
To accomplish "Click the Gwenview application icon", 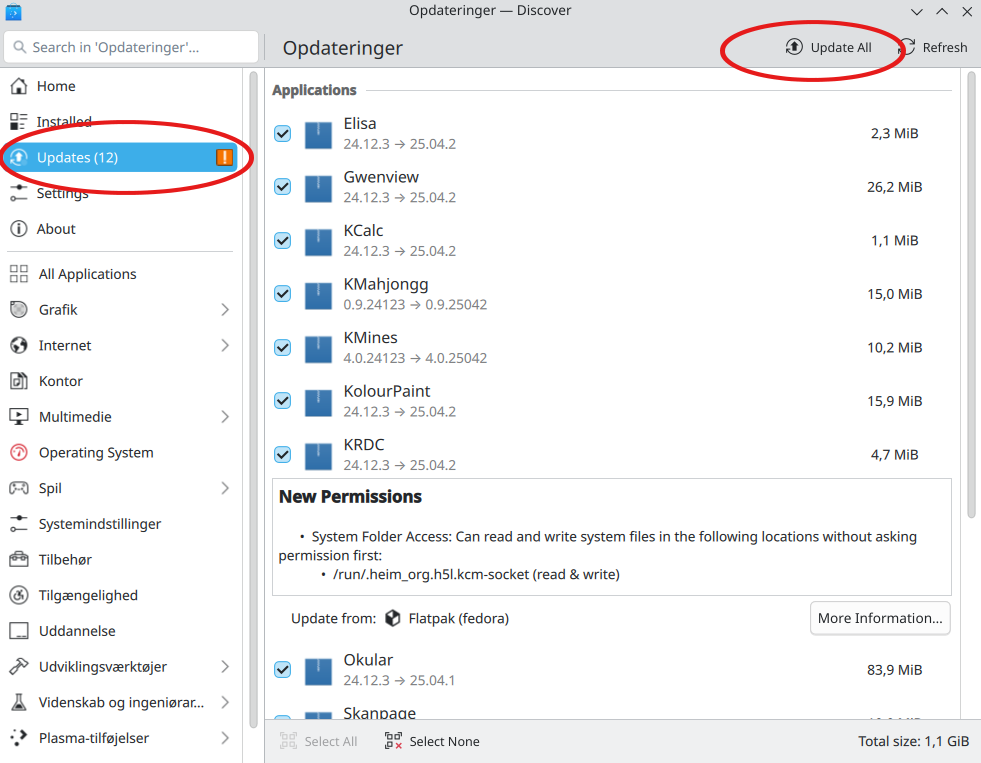I will (x=317, y=187).
